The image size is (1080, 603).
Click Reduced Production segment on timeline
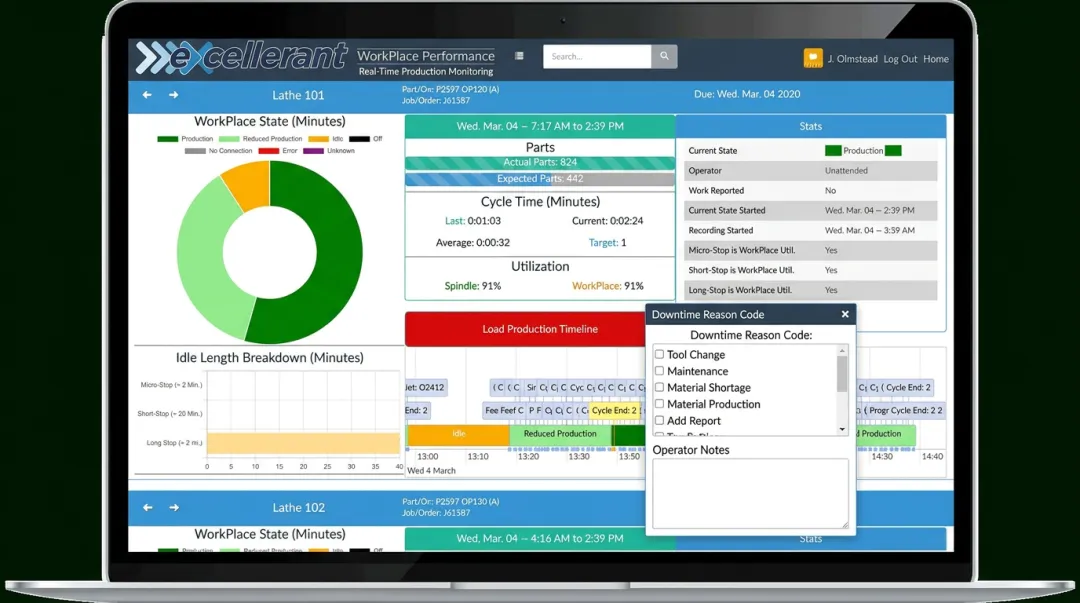coord(560,434)
